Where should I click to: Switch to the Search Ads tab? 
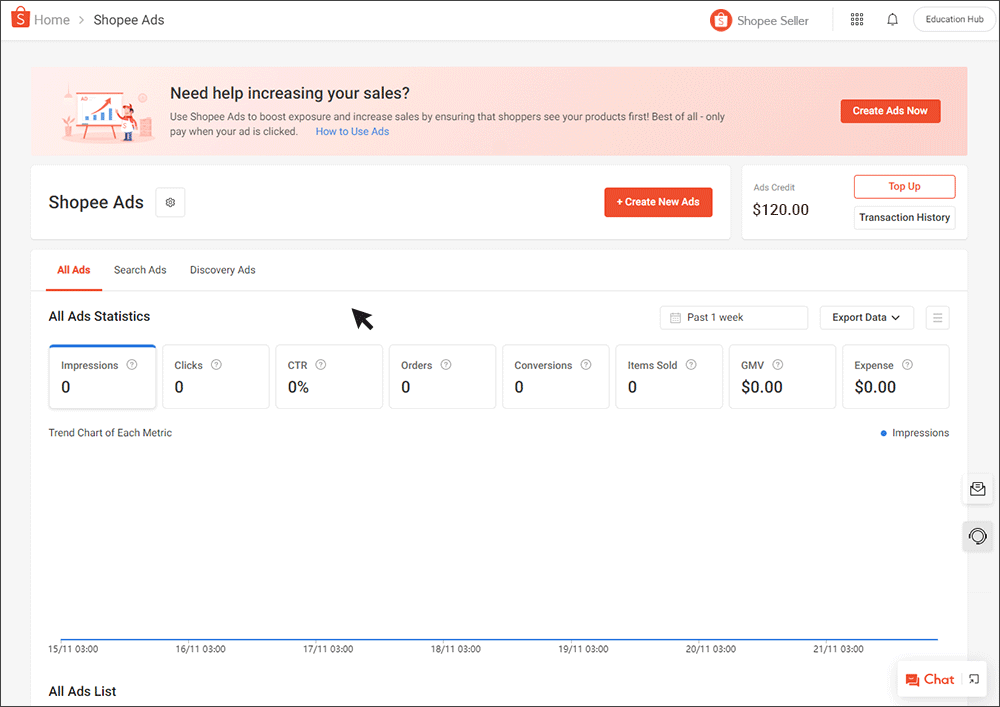click(139, 270)
